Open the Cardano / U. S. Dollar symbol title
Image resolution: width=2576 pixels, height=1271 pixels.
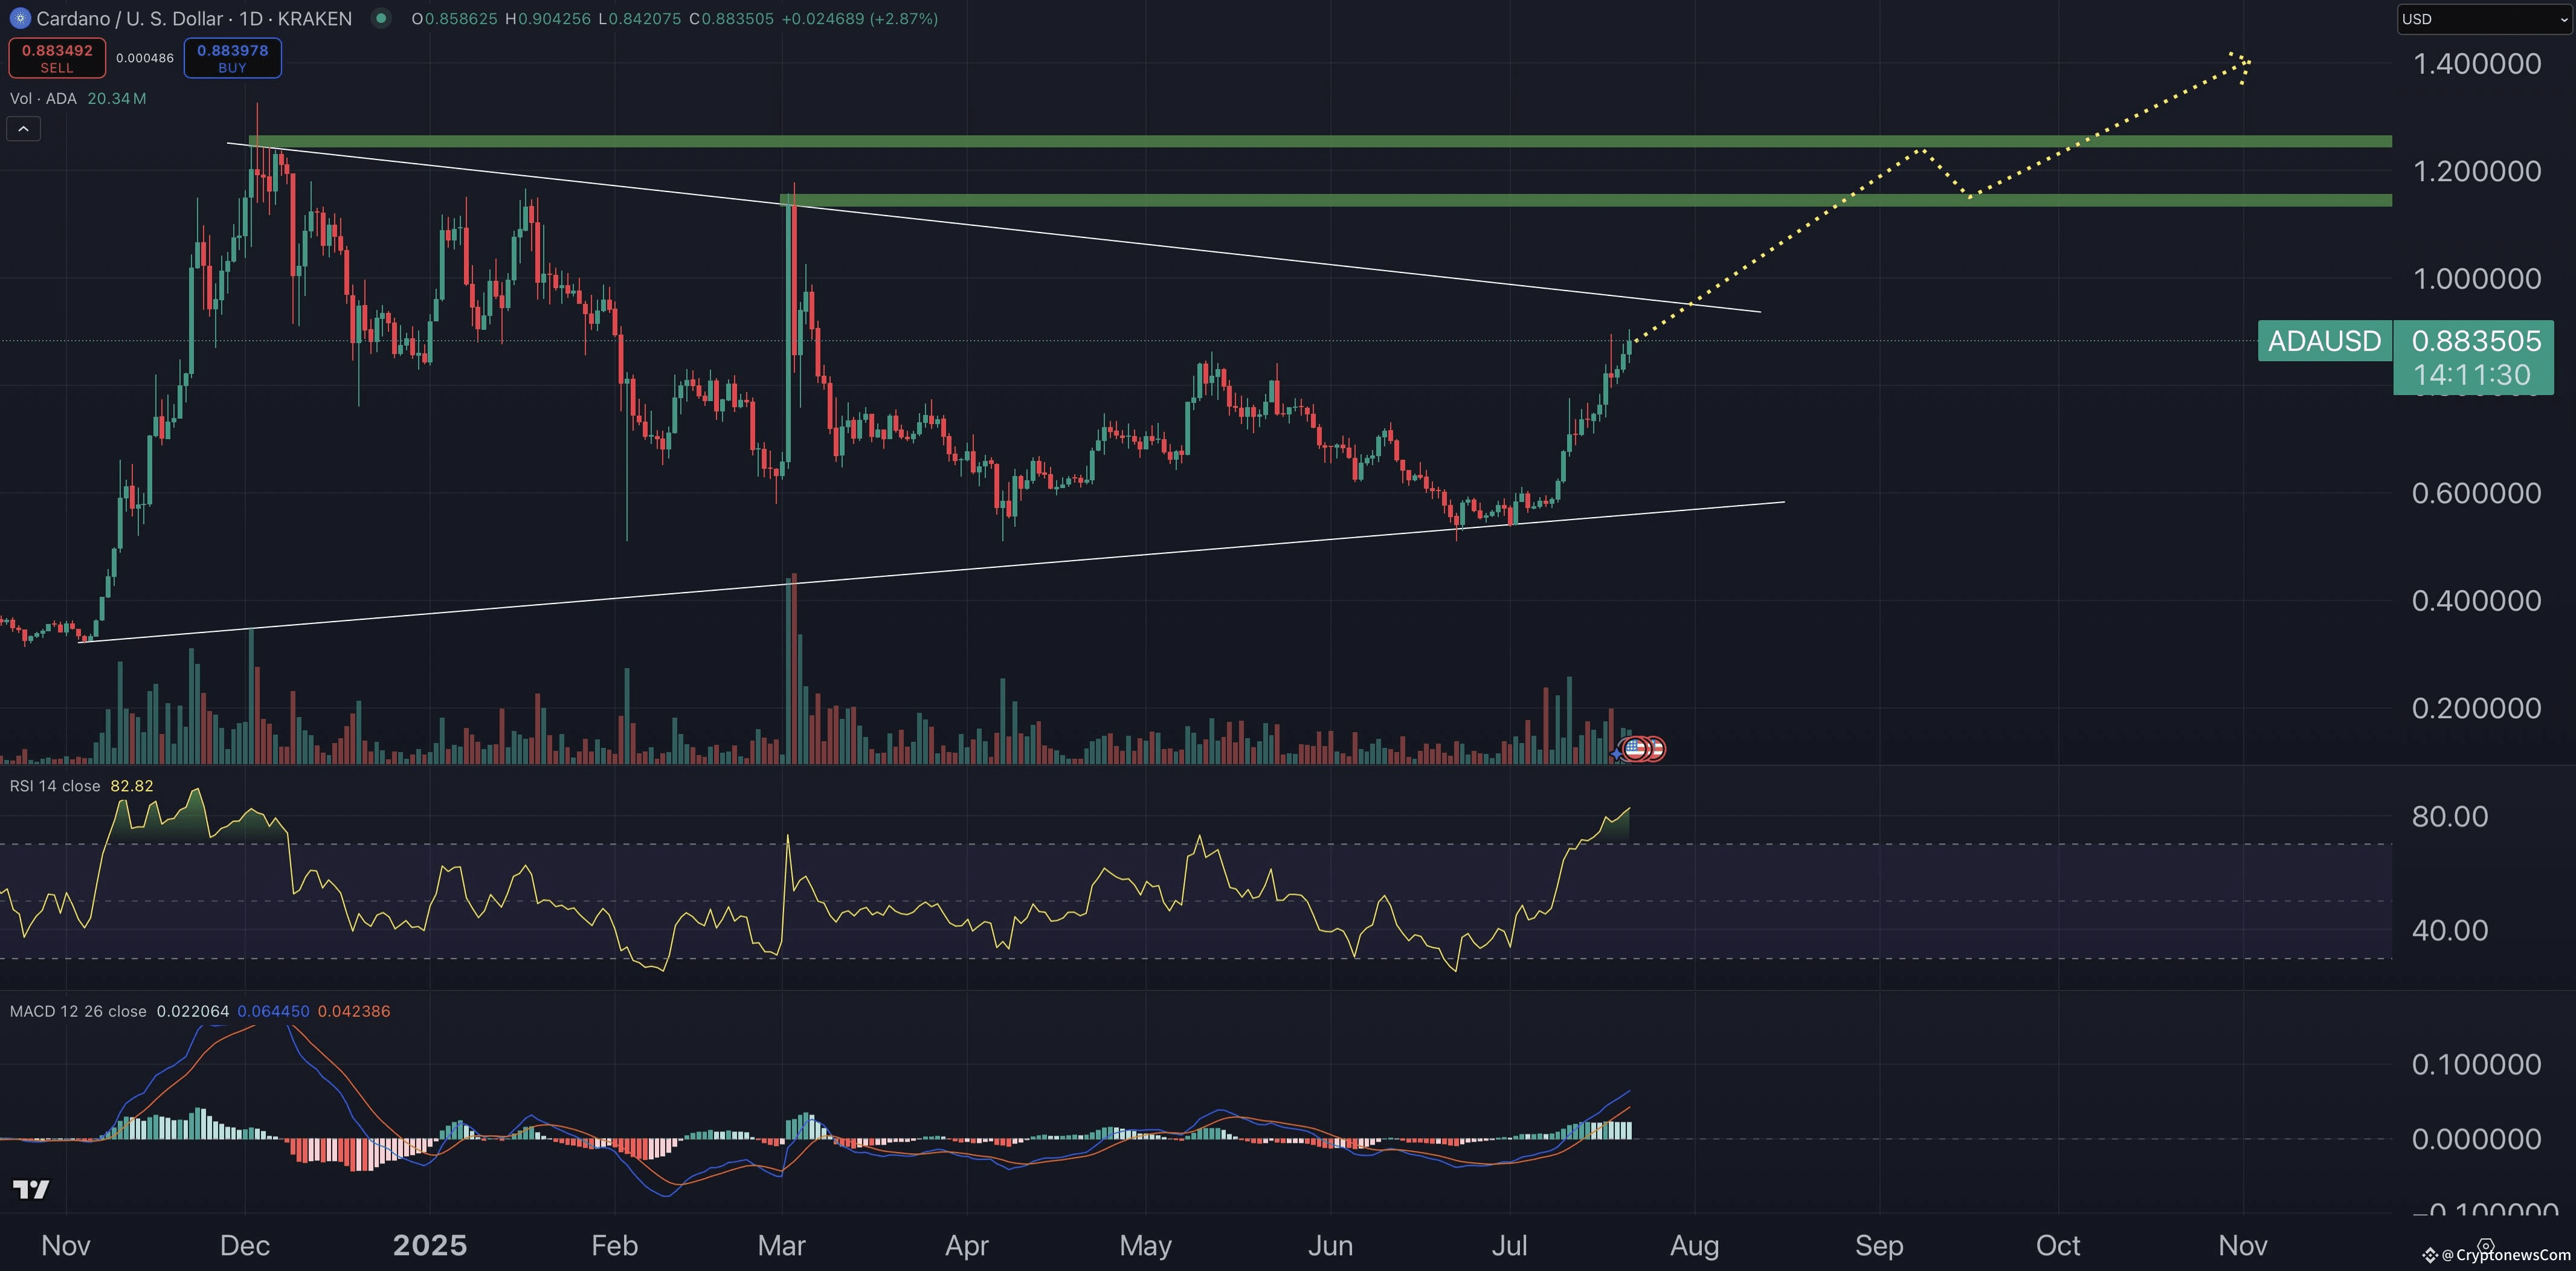pyautogui.click(x=194, y=18)
